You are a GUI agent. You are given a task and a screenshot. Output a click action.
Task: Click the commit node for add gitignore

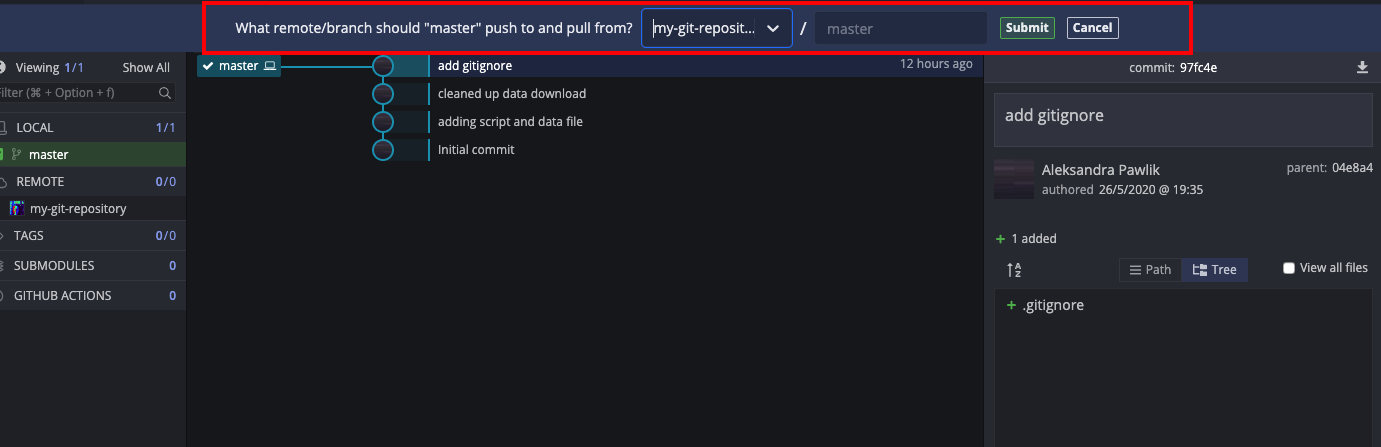coord(382,66)
